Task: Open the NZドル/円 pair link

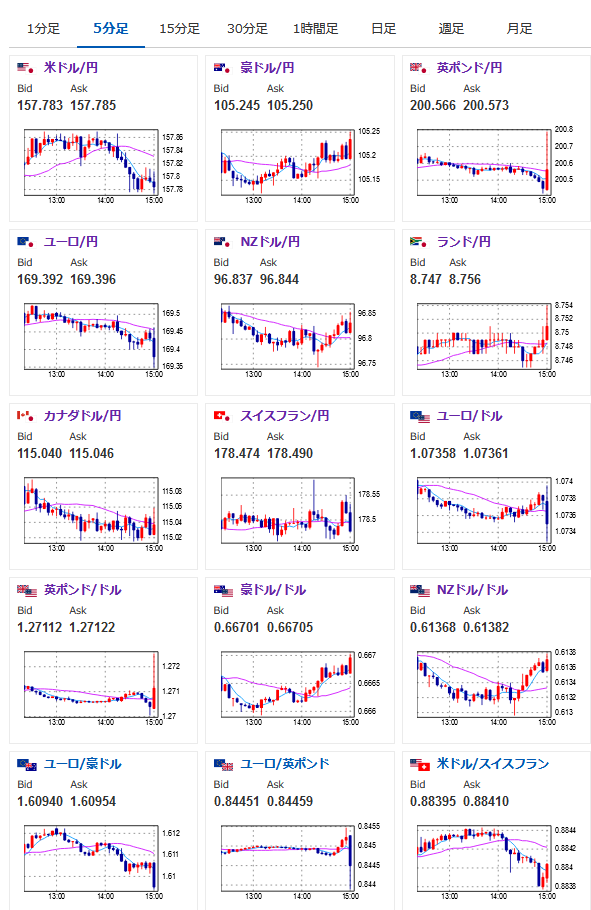Action: pyautogui.click(x=270, y=242)
